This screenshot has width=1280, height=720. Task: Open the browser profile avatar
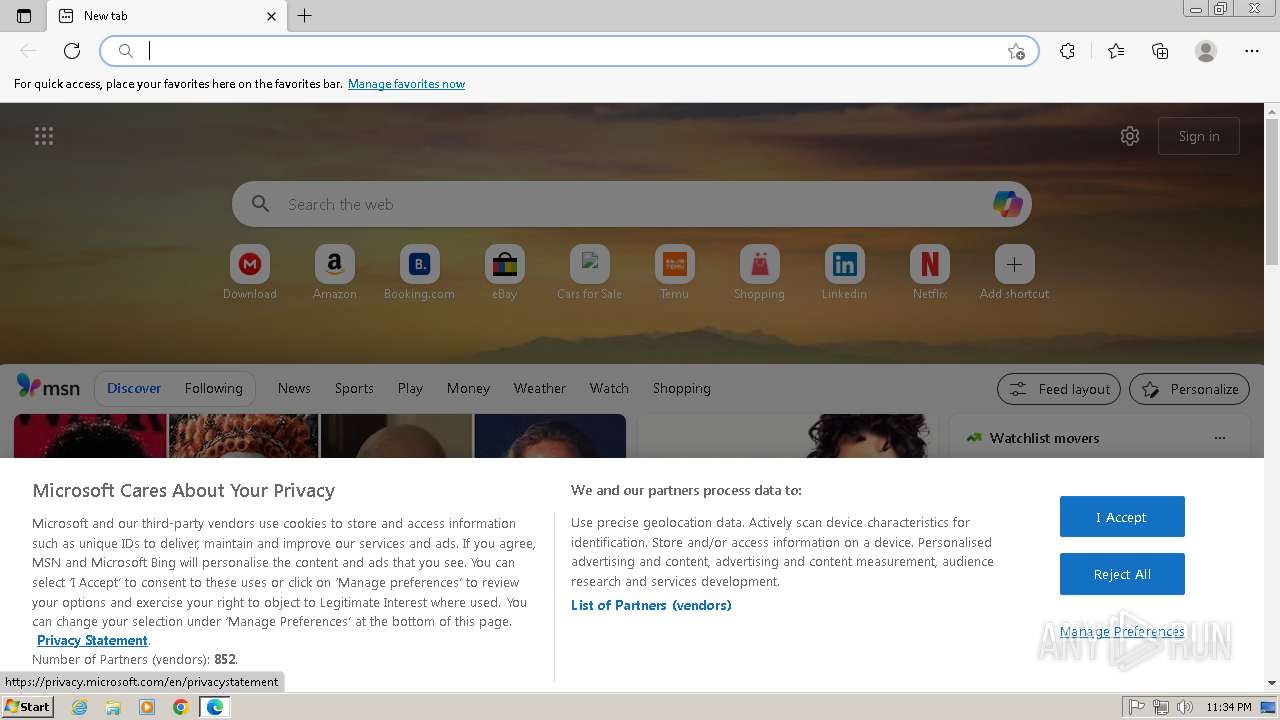coord(1206,51)
